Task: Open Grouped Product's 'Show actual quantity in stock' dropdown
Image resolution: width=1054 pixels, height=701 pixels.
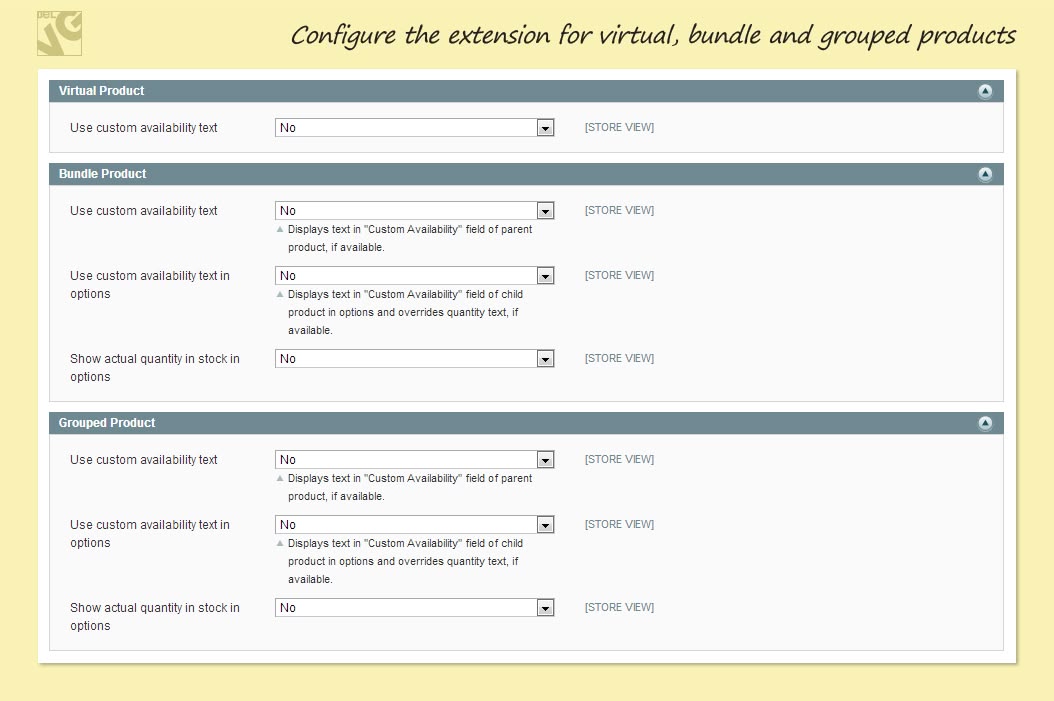Action: pos(414,608)
